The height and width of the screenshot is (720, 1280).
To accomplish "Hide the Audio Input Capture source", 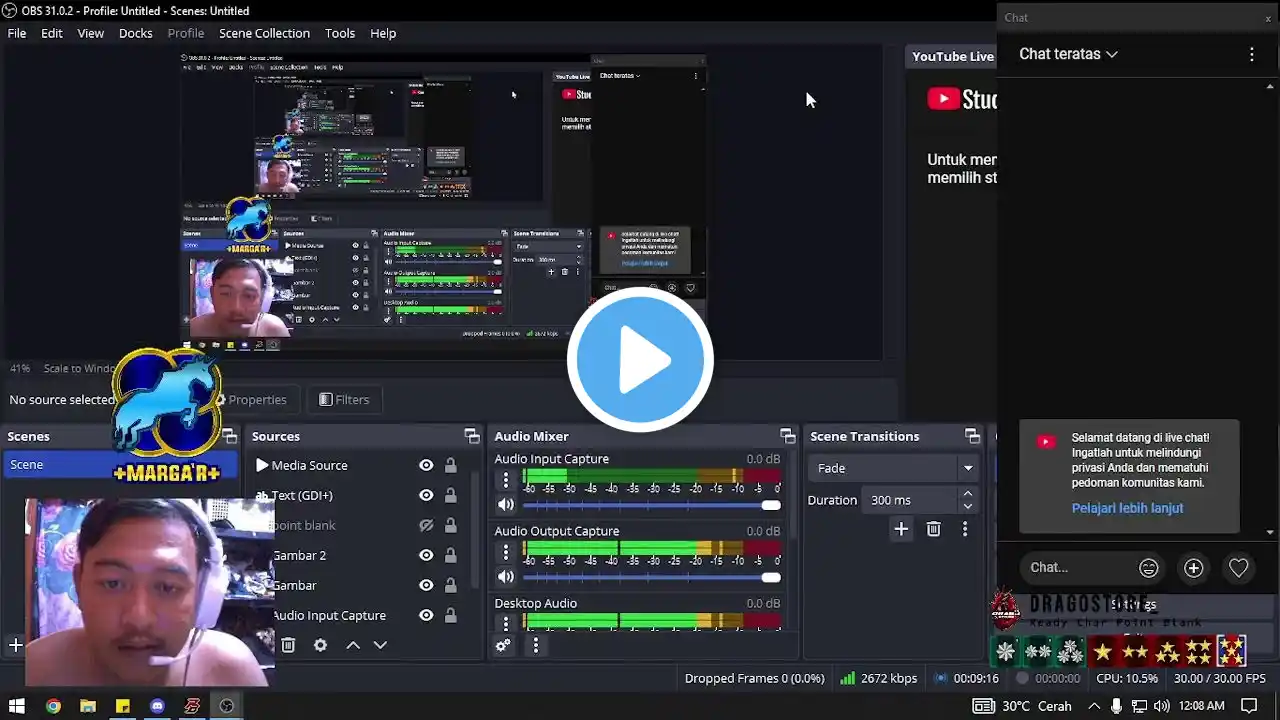I will click(426, 615).
